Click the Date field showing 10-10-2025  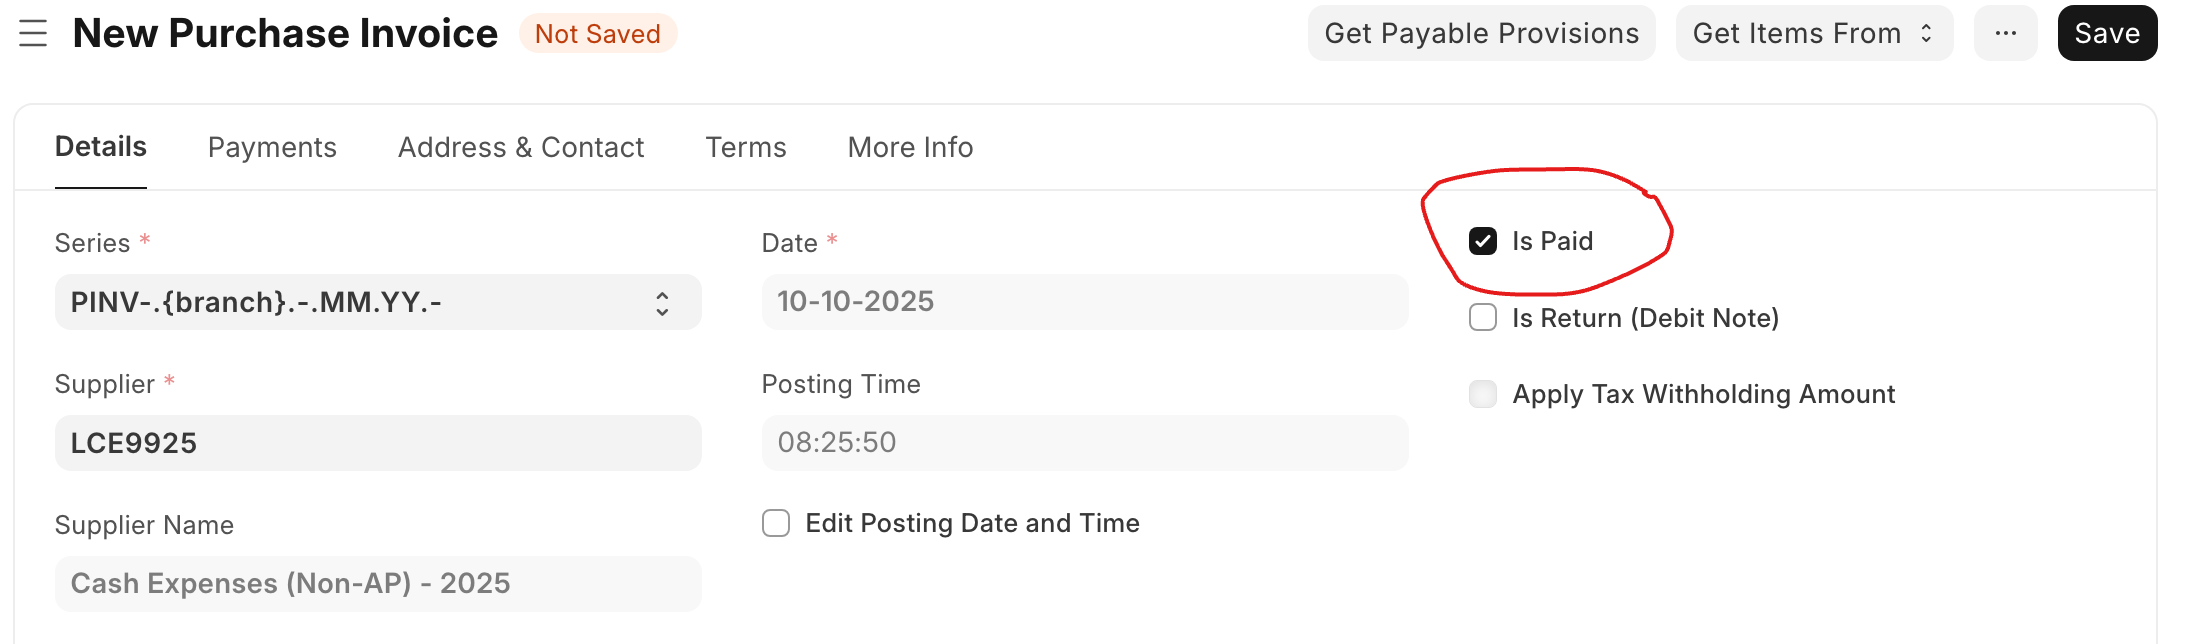pyautogui.click(x=1085, y=302)
